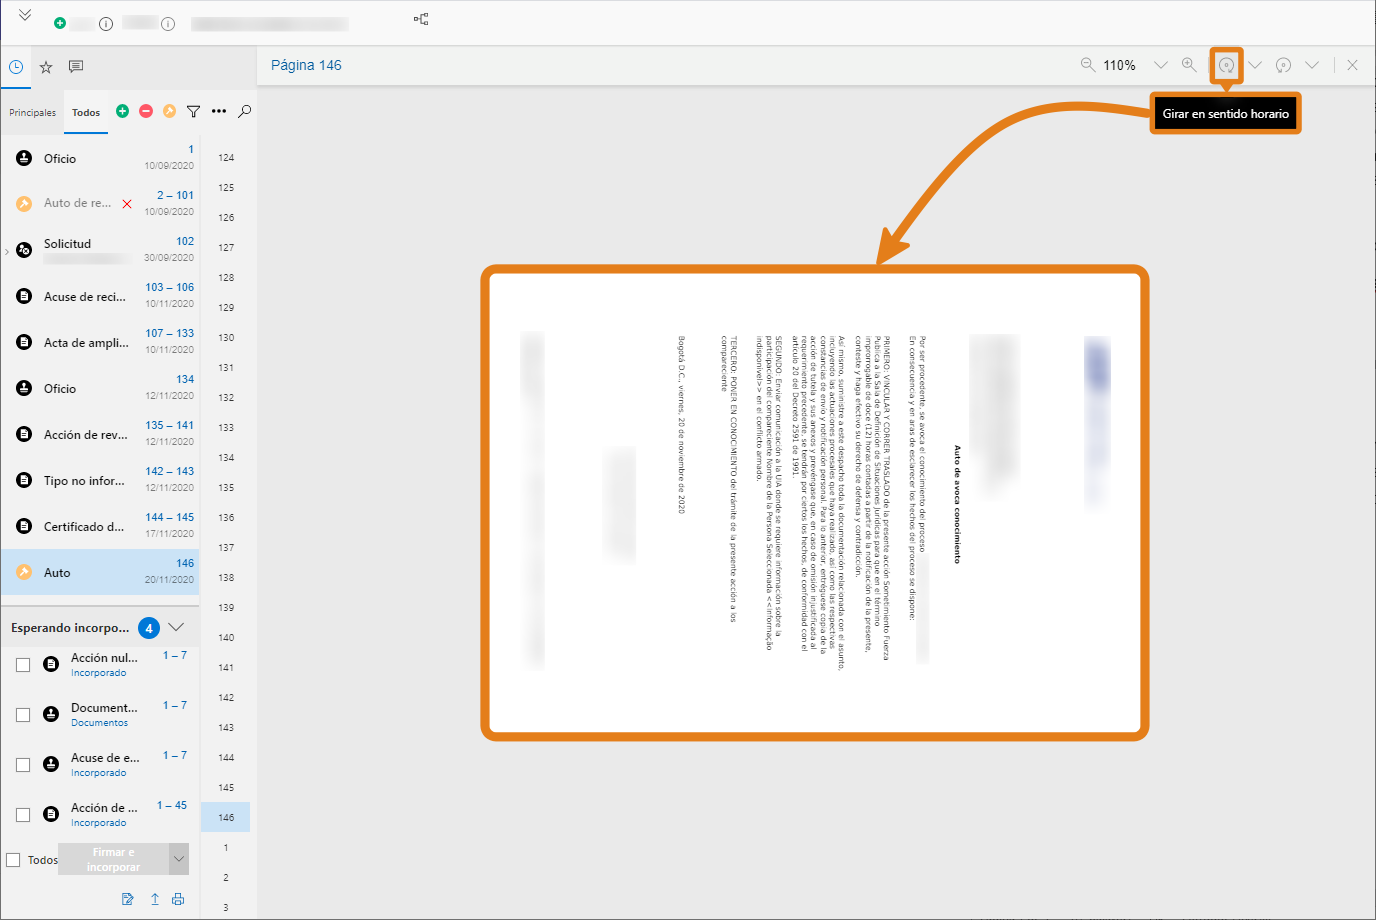Click the first info icon in header
This screenshot has width=1376, height=920.
pos(106,24)
